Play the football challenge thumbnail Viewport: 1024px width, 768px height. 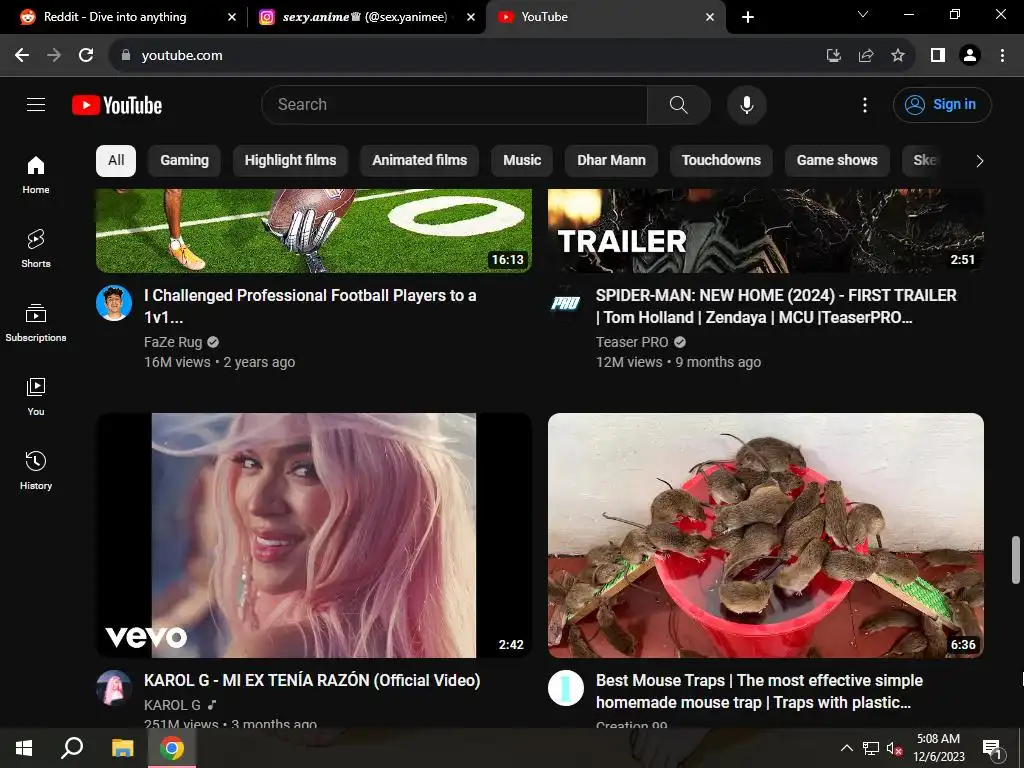314,231
